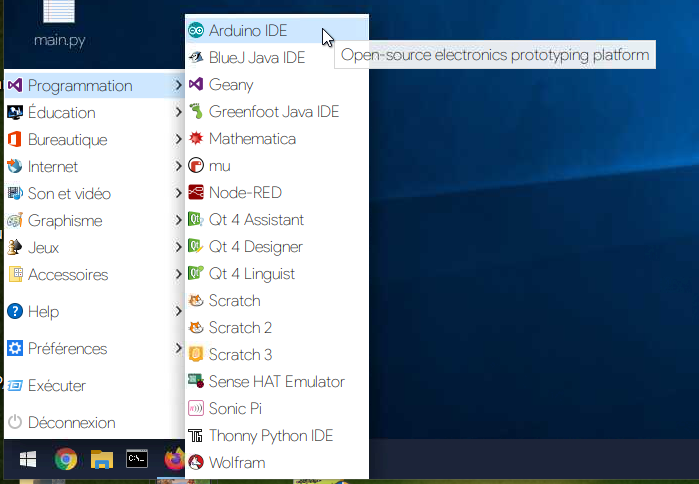The height and width of the screenshot is (484, 699).
Task: Click the Déconnexion power icon
Action: pyautogui.click(x=15, y=422)
